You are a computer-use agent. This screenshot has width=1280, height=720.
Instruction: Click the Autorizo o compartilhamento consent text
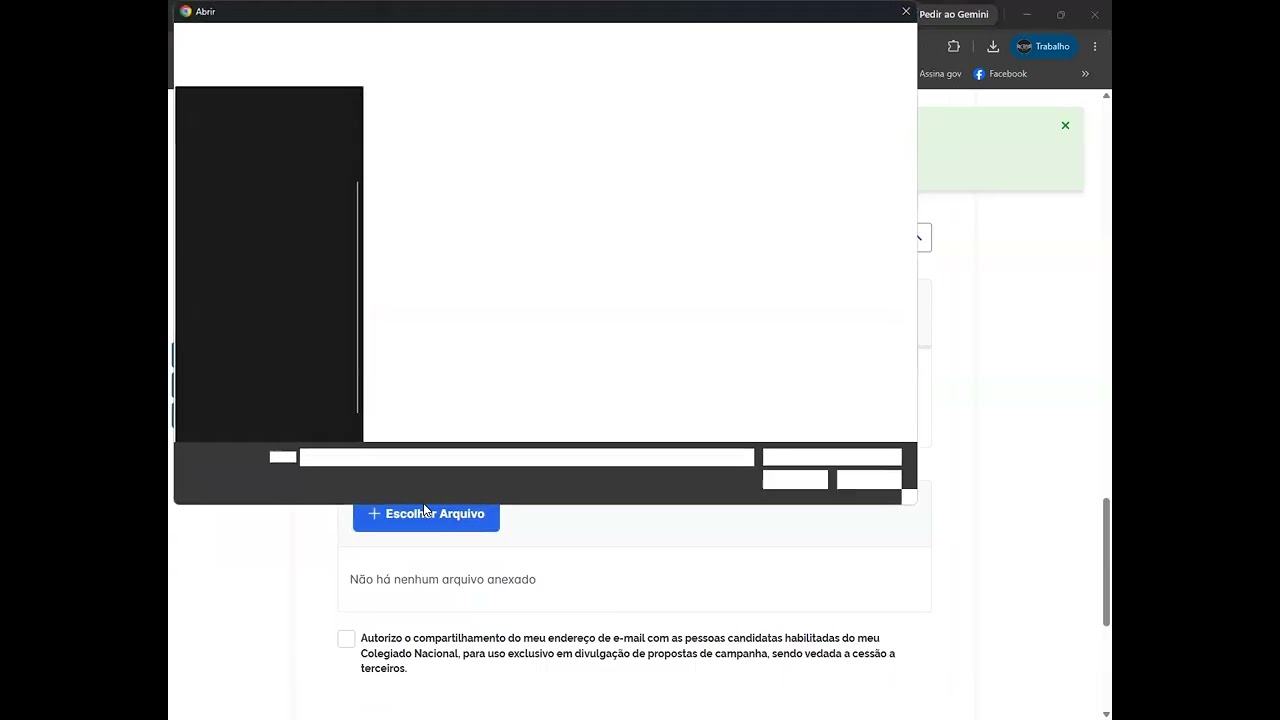tap(628, 653)
